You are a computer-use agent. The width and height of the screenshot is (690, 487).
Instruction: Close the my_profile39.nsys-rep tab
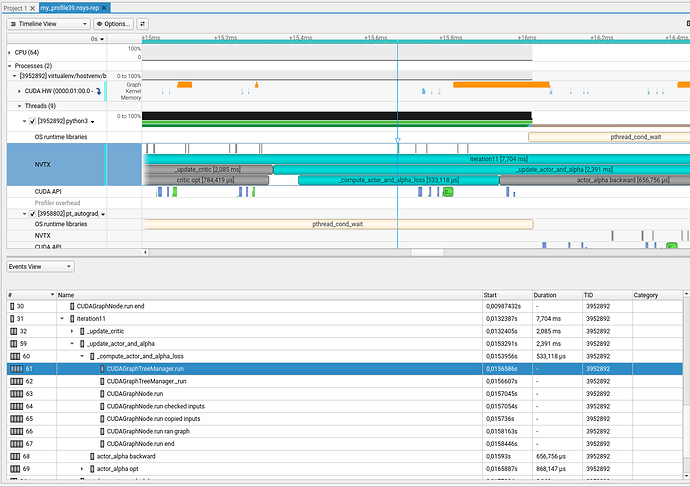click(104, 8)
